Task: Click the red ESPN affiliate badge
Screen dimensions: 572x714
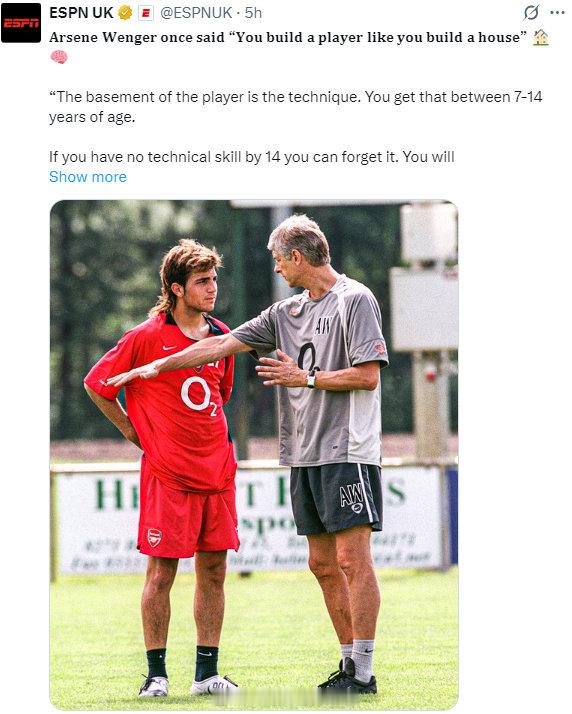Action: 146,13
